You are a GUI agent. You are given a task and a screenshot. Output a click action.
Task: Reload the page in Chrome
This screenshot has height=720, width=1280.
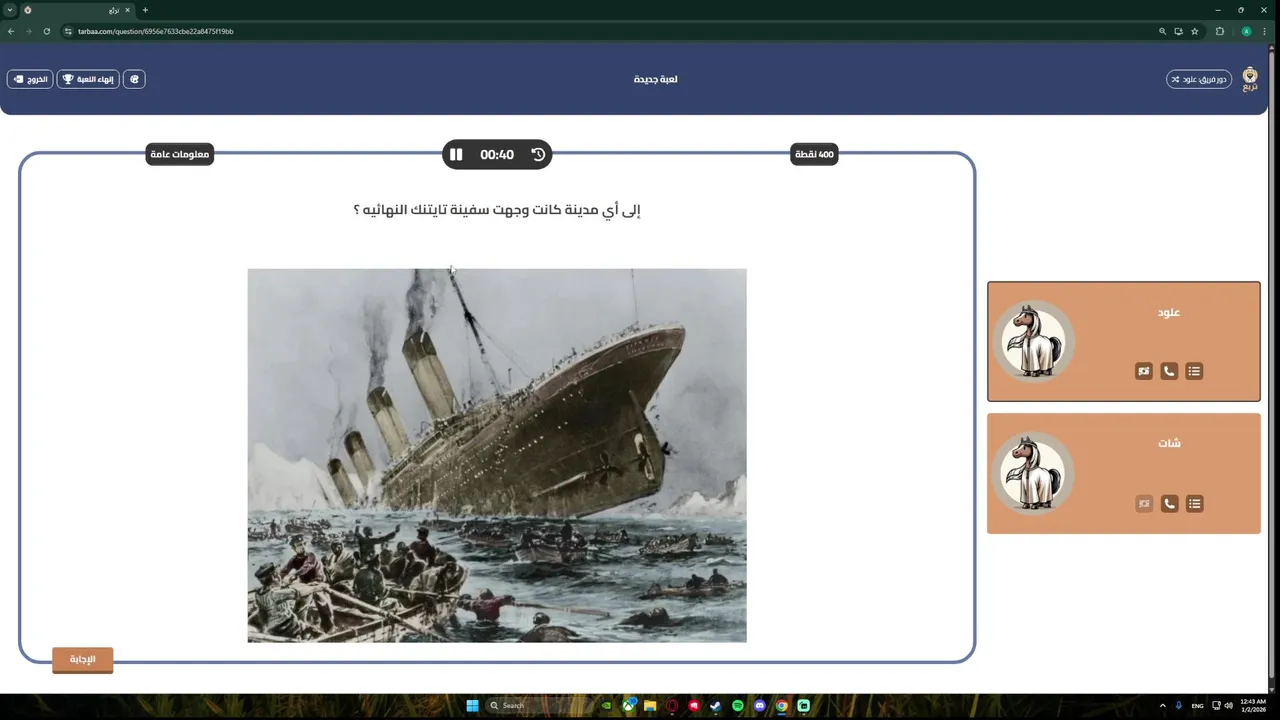point(46,31)
